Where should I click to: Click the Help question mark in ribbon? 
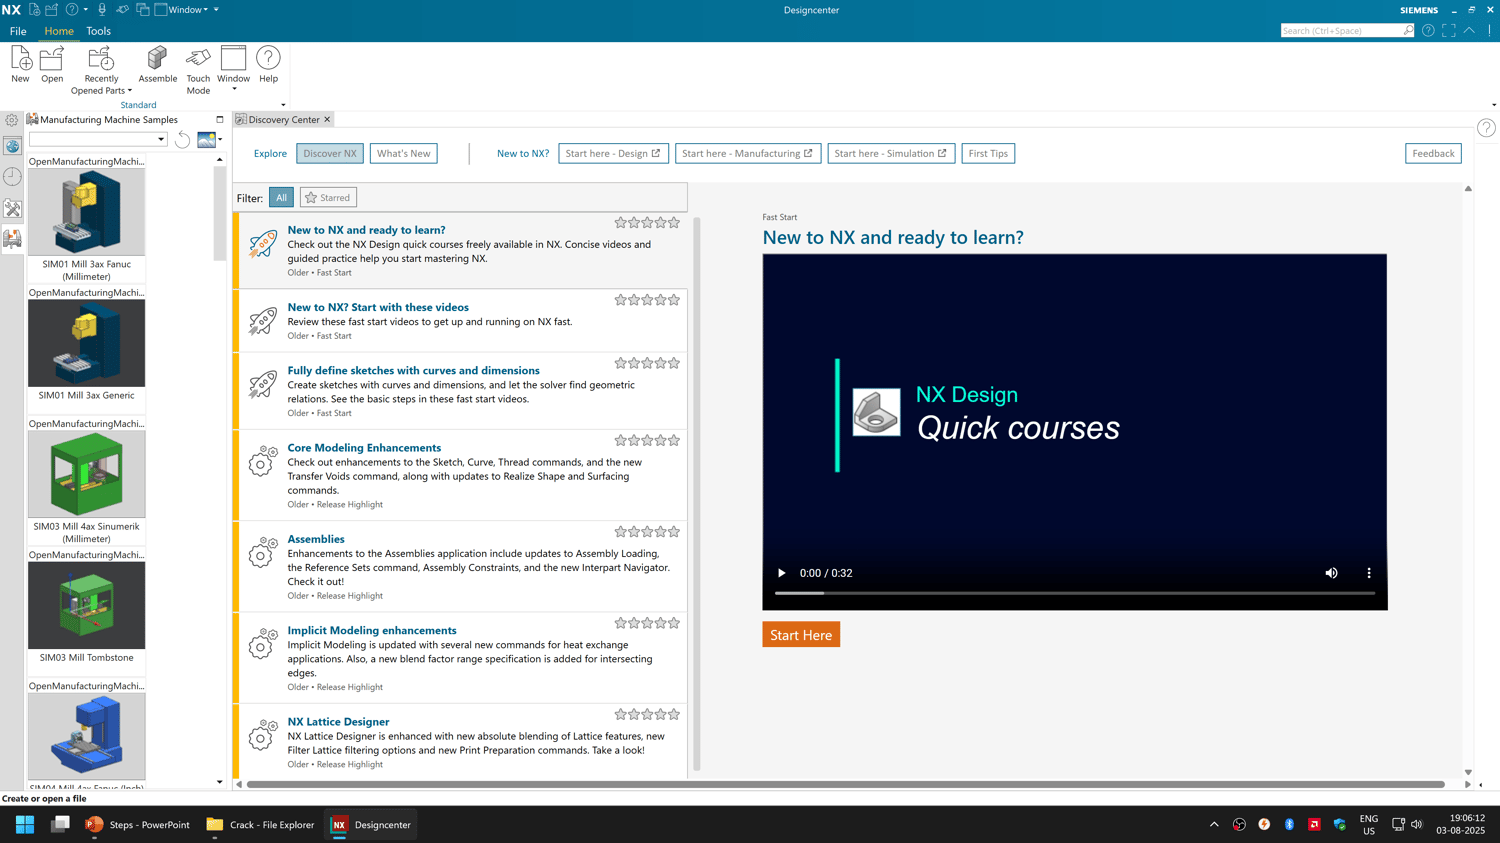click(268, 59)
